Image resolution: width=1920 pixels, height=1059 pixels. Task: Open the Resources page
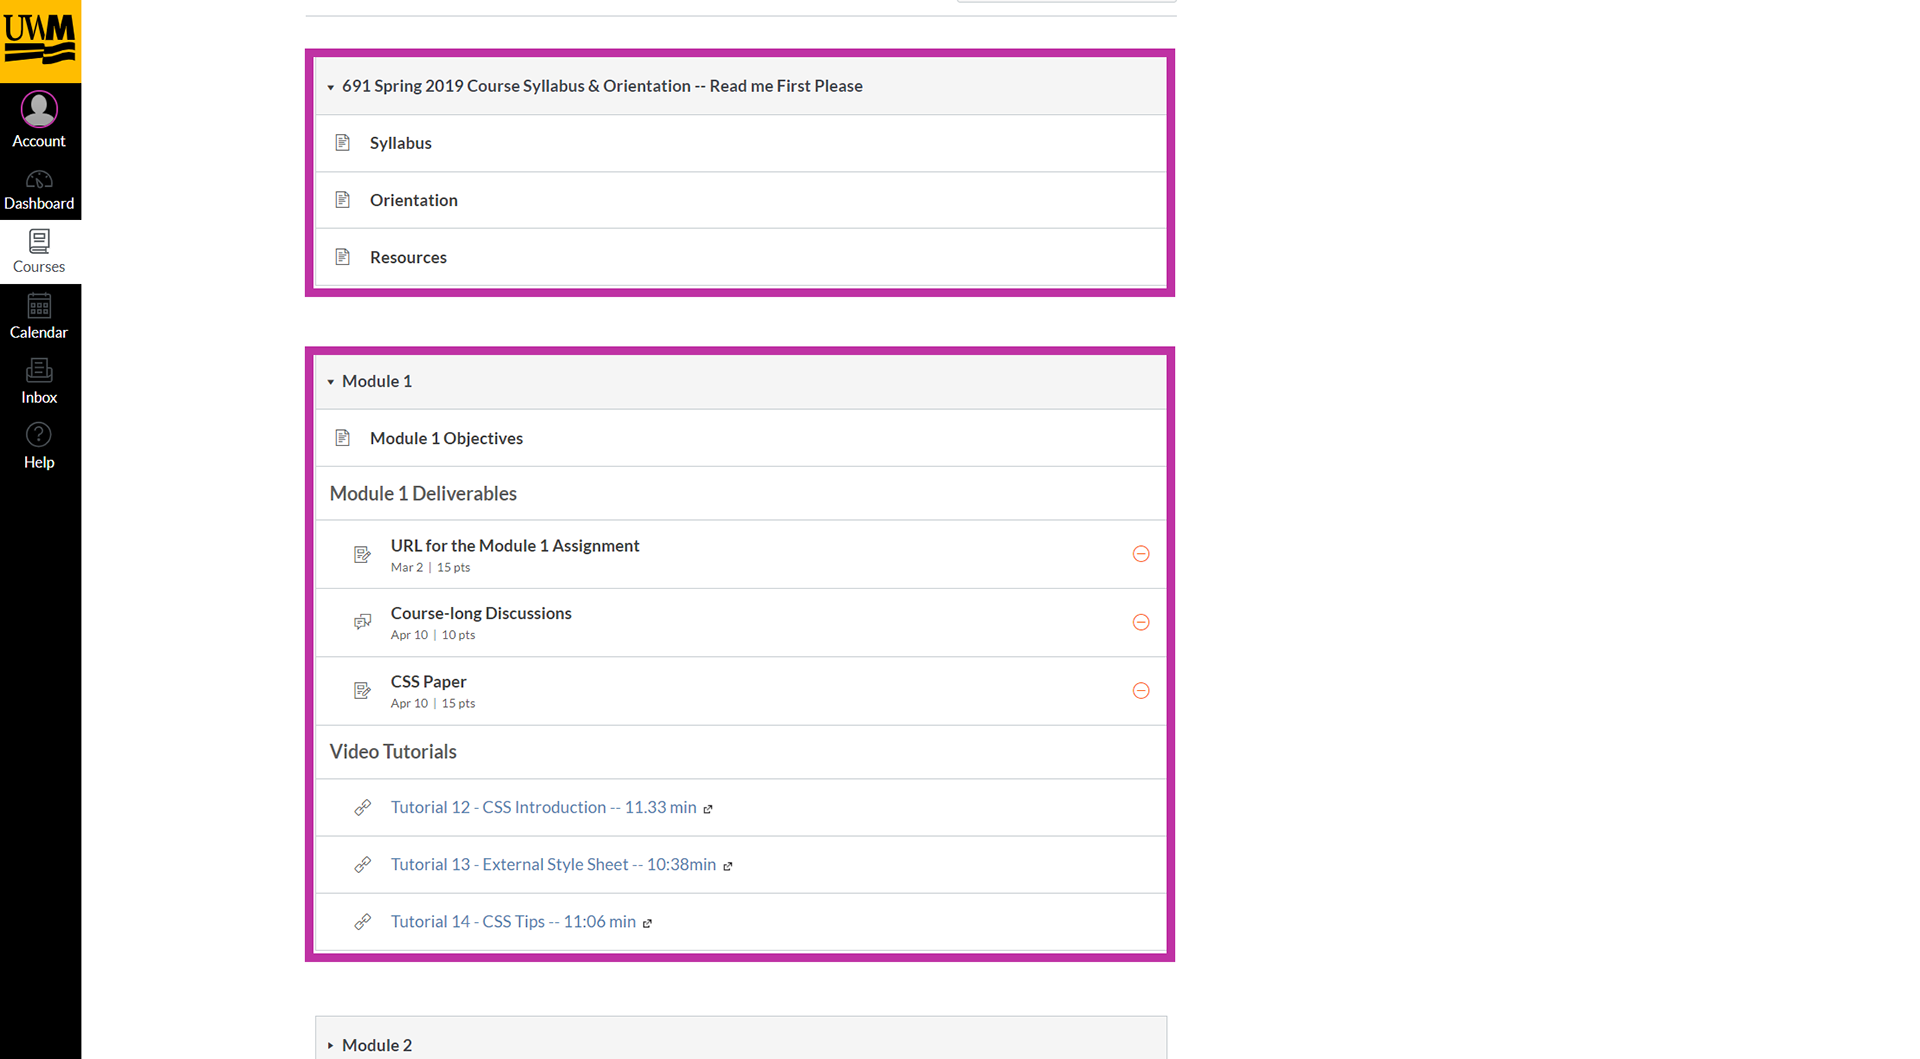pos(408,257)
